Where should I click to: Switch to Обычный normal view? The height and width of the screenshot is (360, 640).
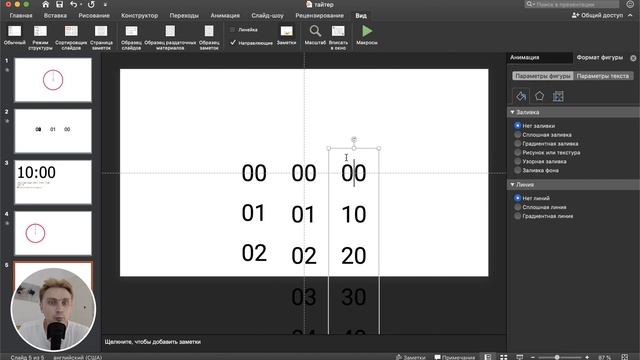(x=15, y=36)
